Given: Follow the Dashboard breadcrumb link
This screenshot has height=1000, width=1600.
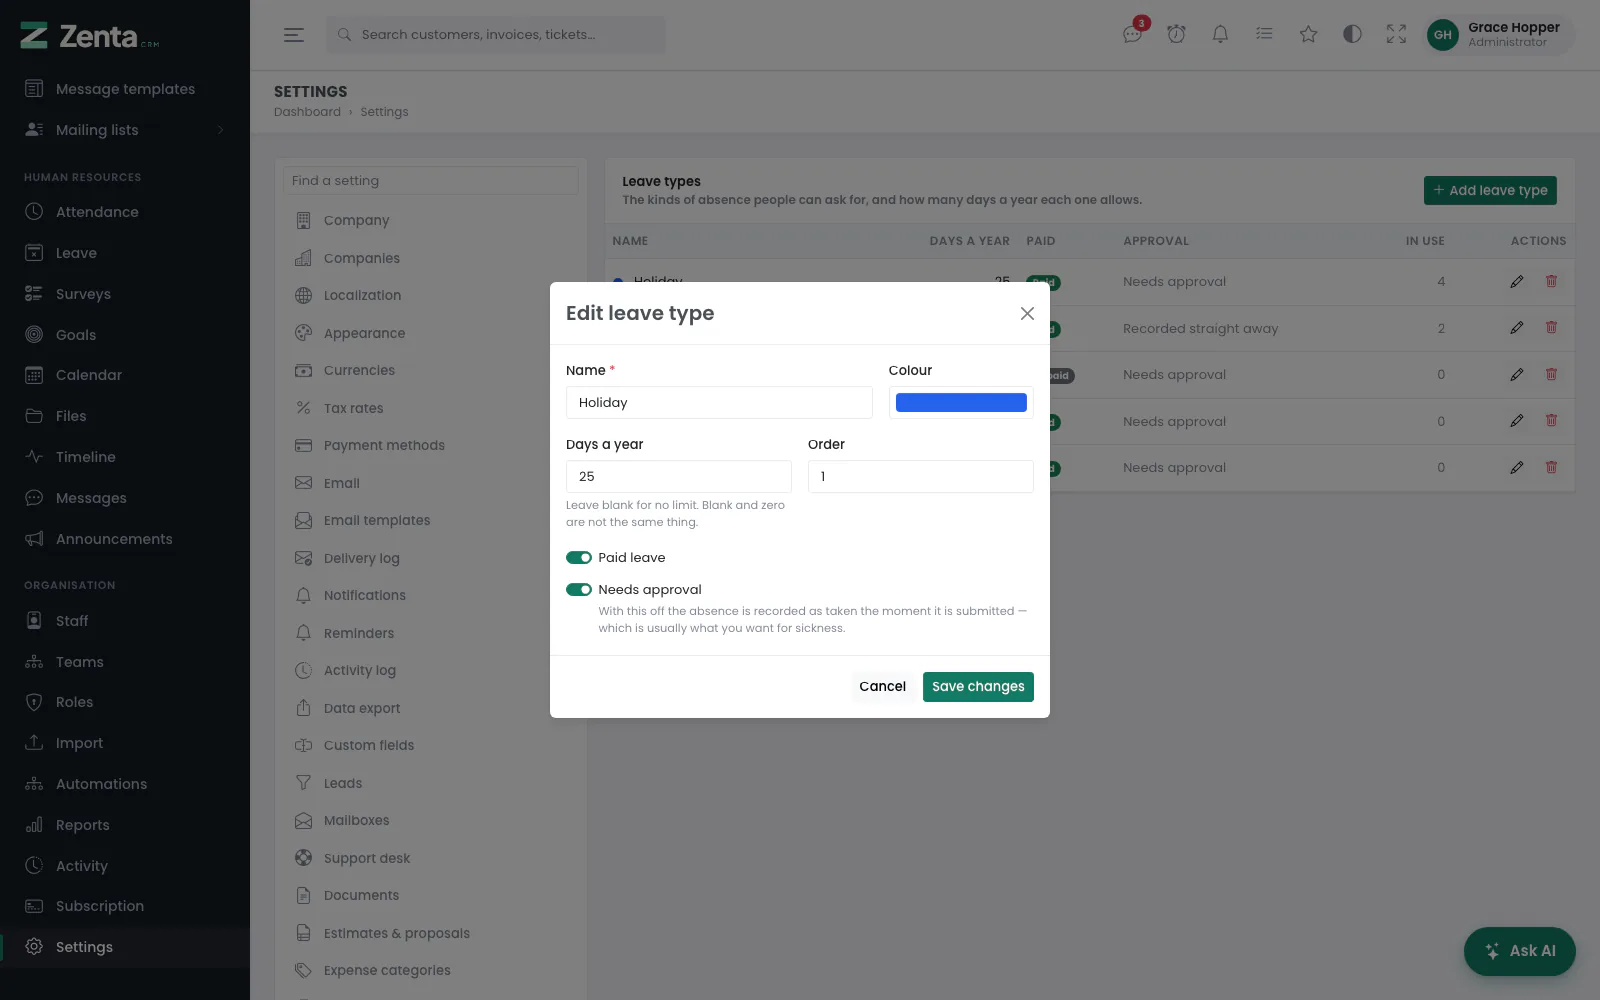Looking at the screenshot, I should (x=307, y=112).
